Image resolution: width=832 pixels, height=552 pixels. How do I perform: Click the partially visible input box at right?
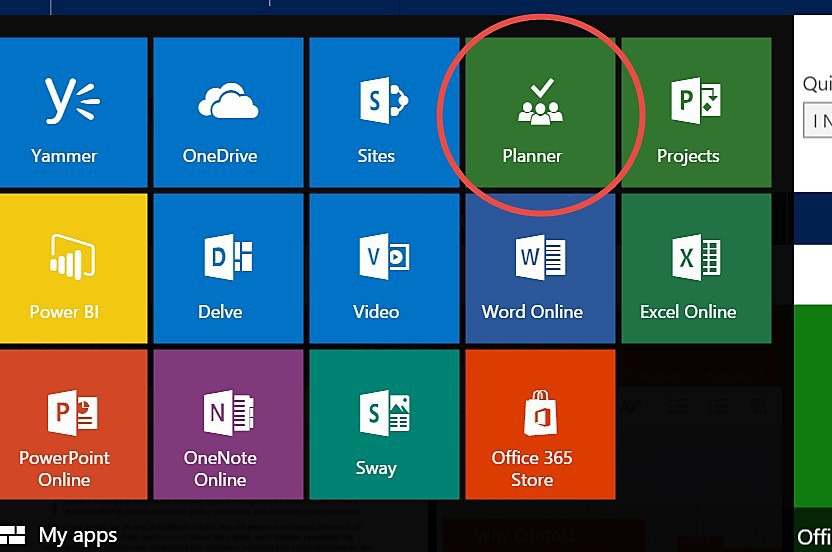[x=818, y=121]
